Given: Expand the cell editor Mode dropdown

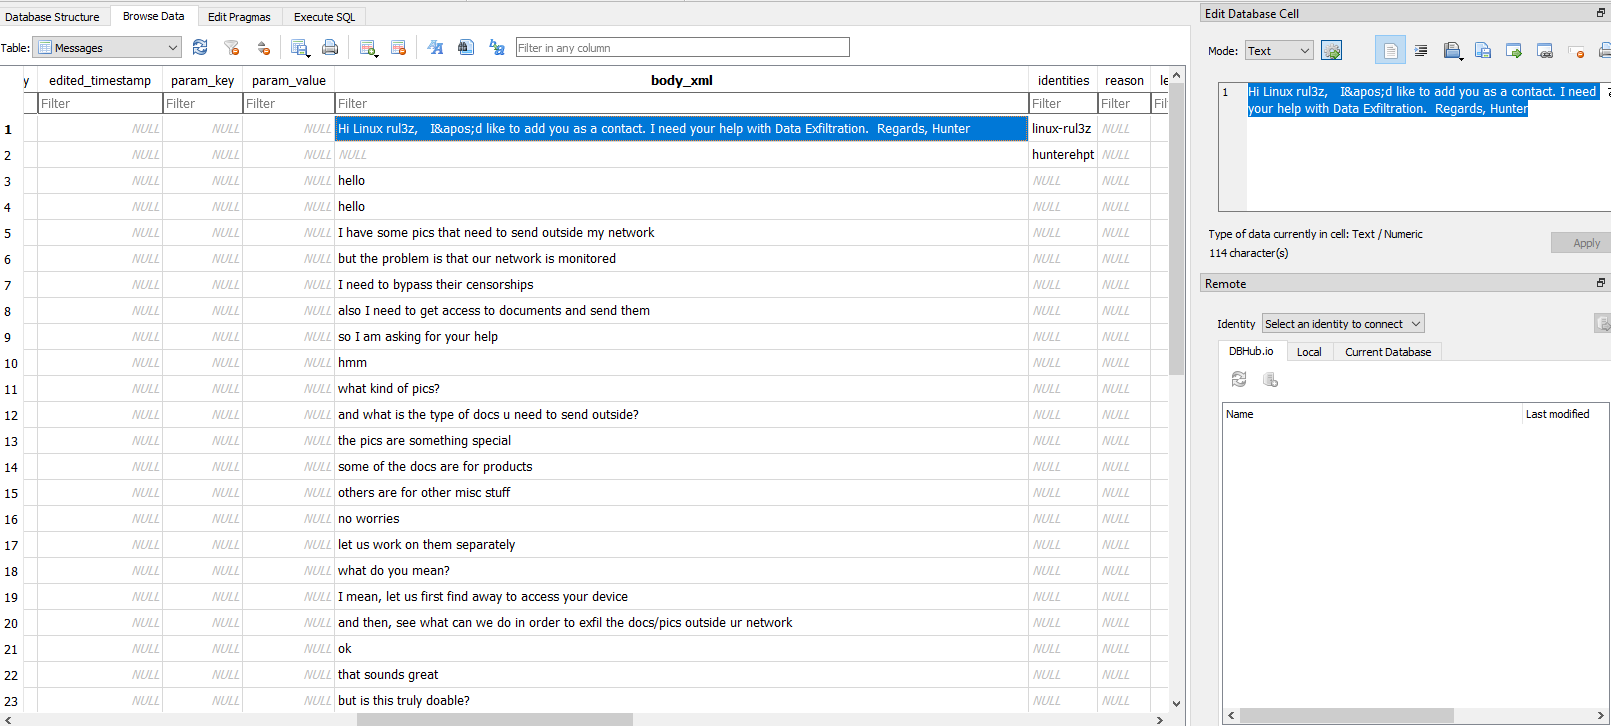Looking at the screenshot, I should tap(1279, 51).
